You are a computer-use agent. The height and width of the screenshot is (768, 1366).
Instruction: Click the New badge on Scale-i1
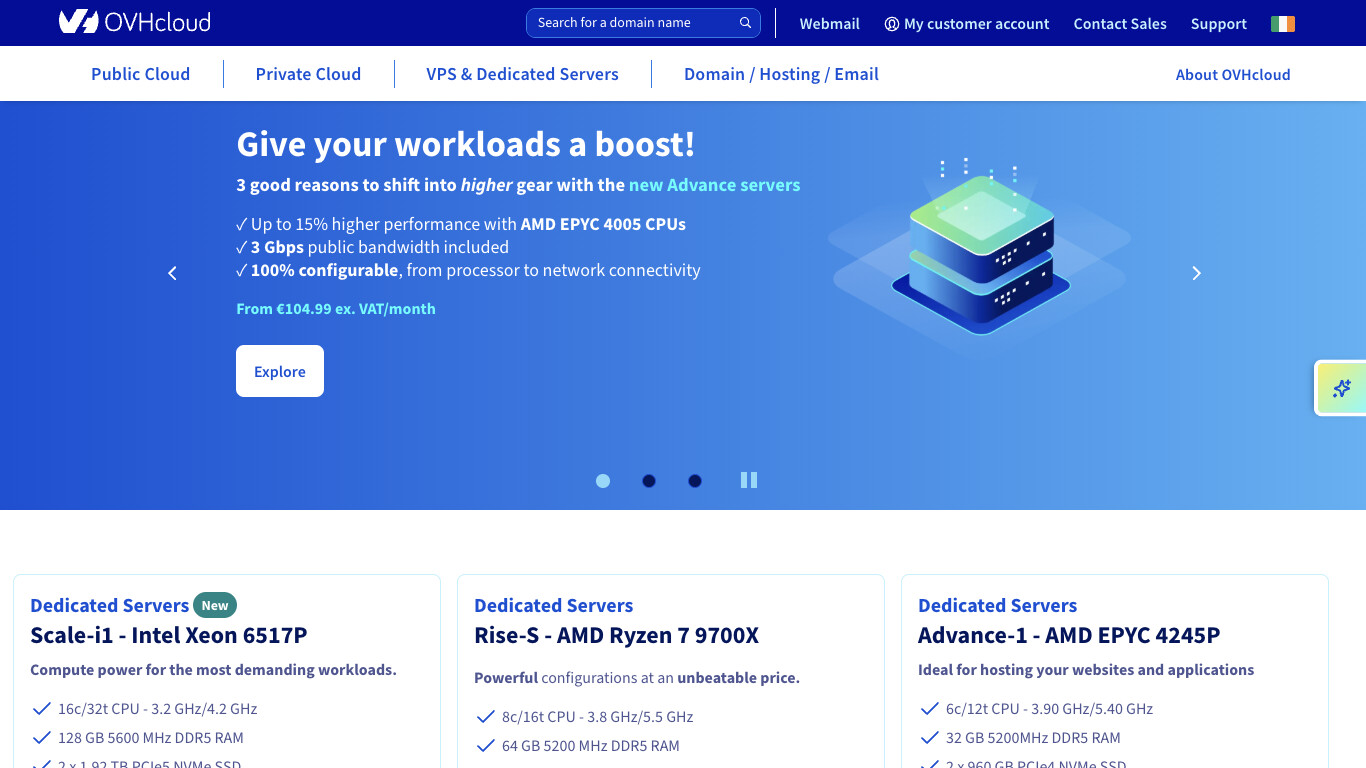(x=215, y=605)
